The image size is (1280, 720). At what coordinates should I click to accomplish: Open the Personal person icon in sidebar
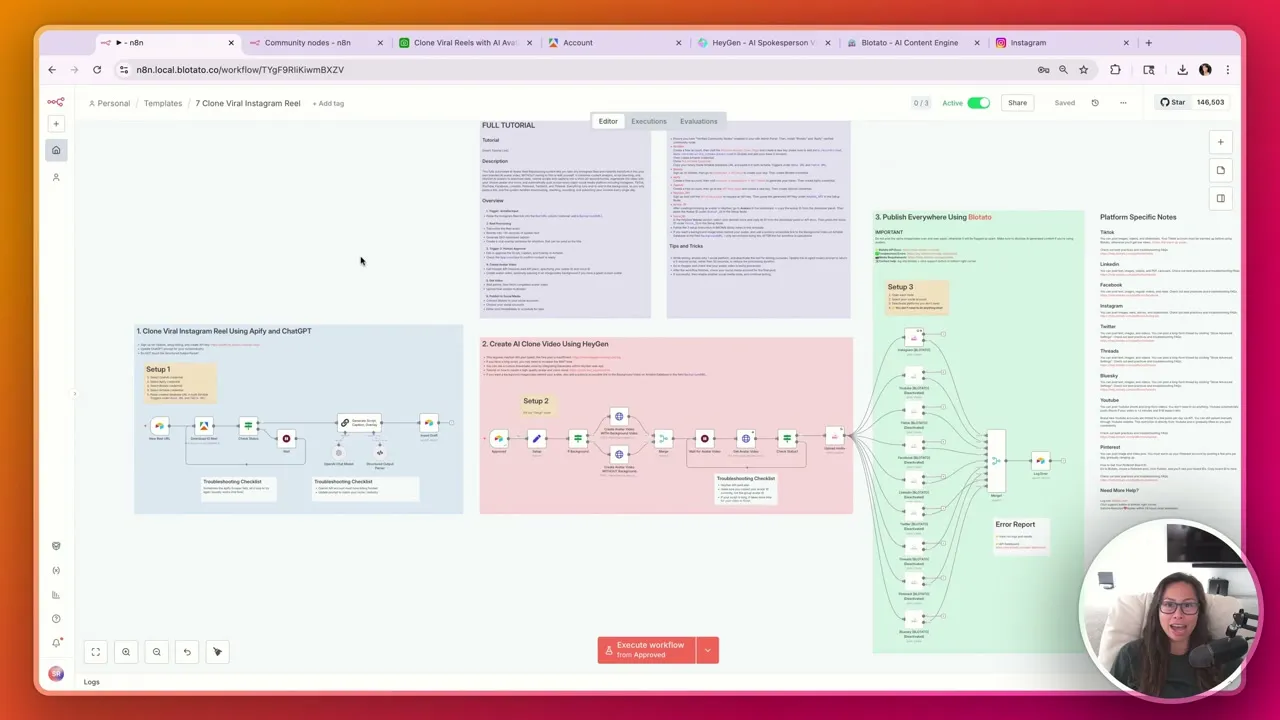[x=56, y=177]
